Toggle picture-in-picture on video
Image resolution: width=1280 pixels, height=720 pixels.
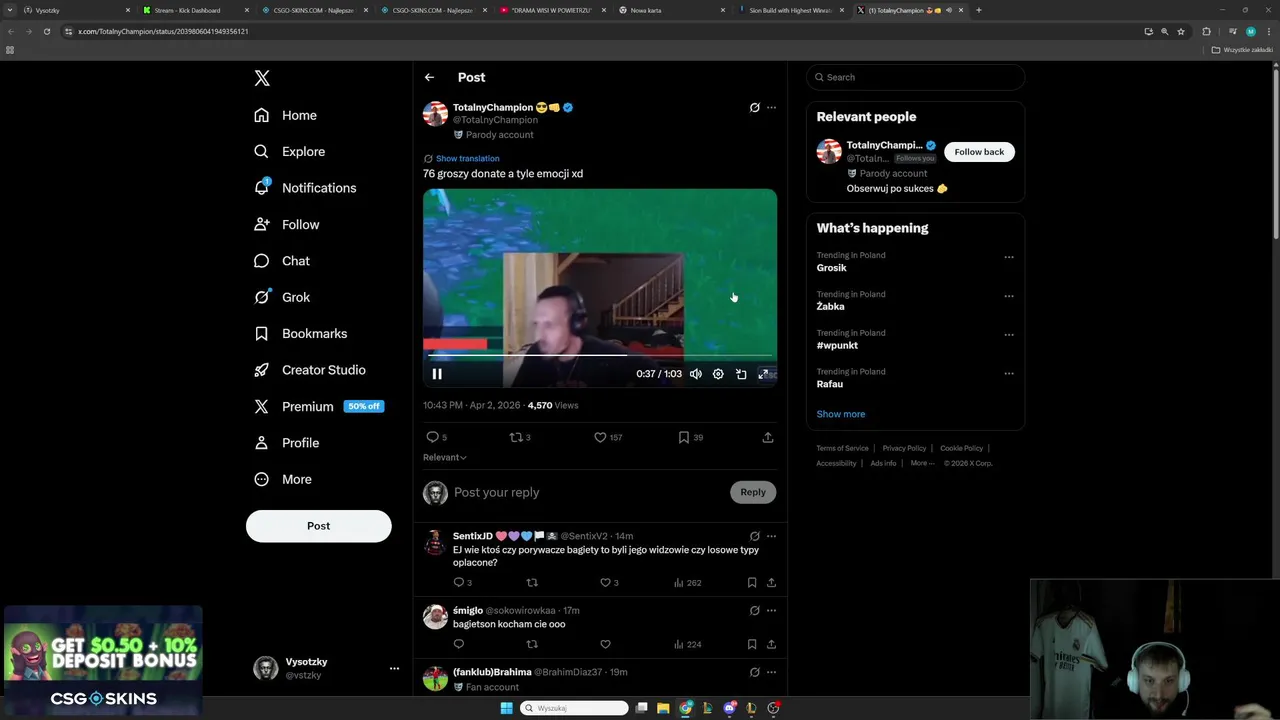tap(741, 374)
